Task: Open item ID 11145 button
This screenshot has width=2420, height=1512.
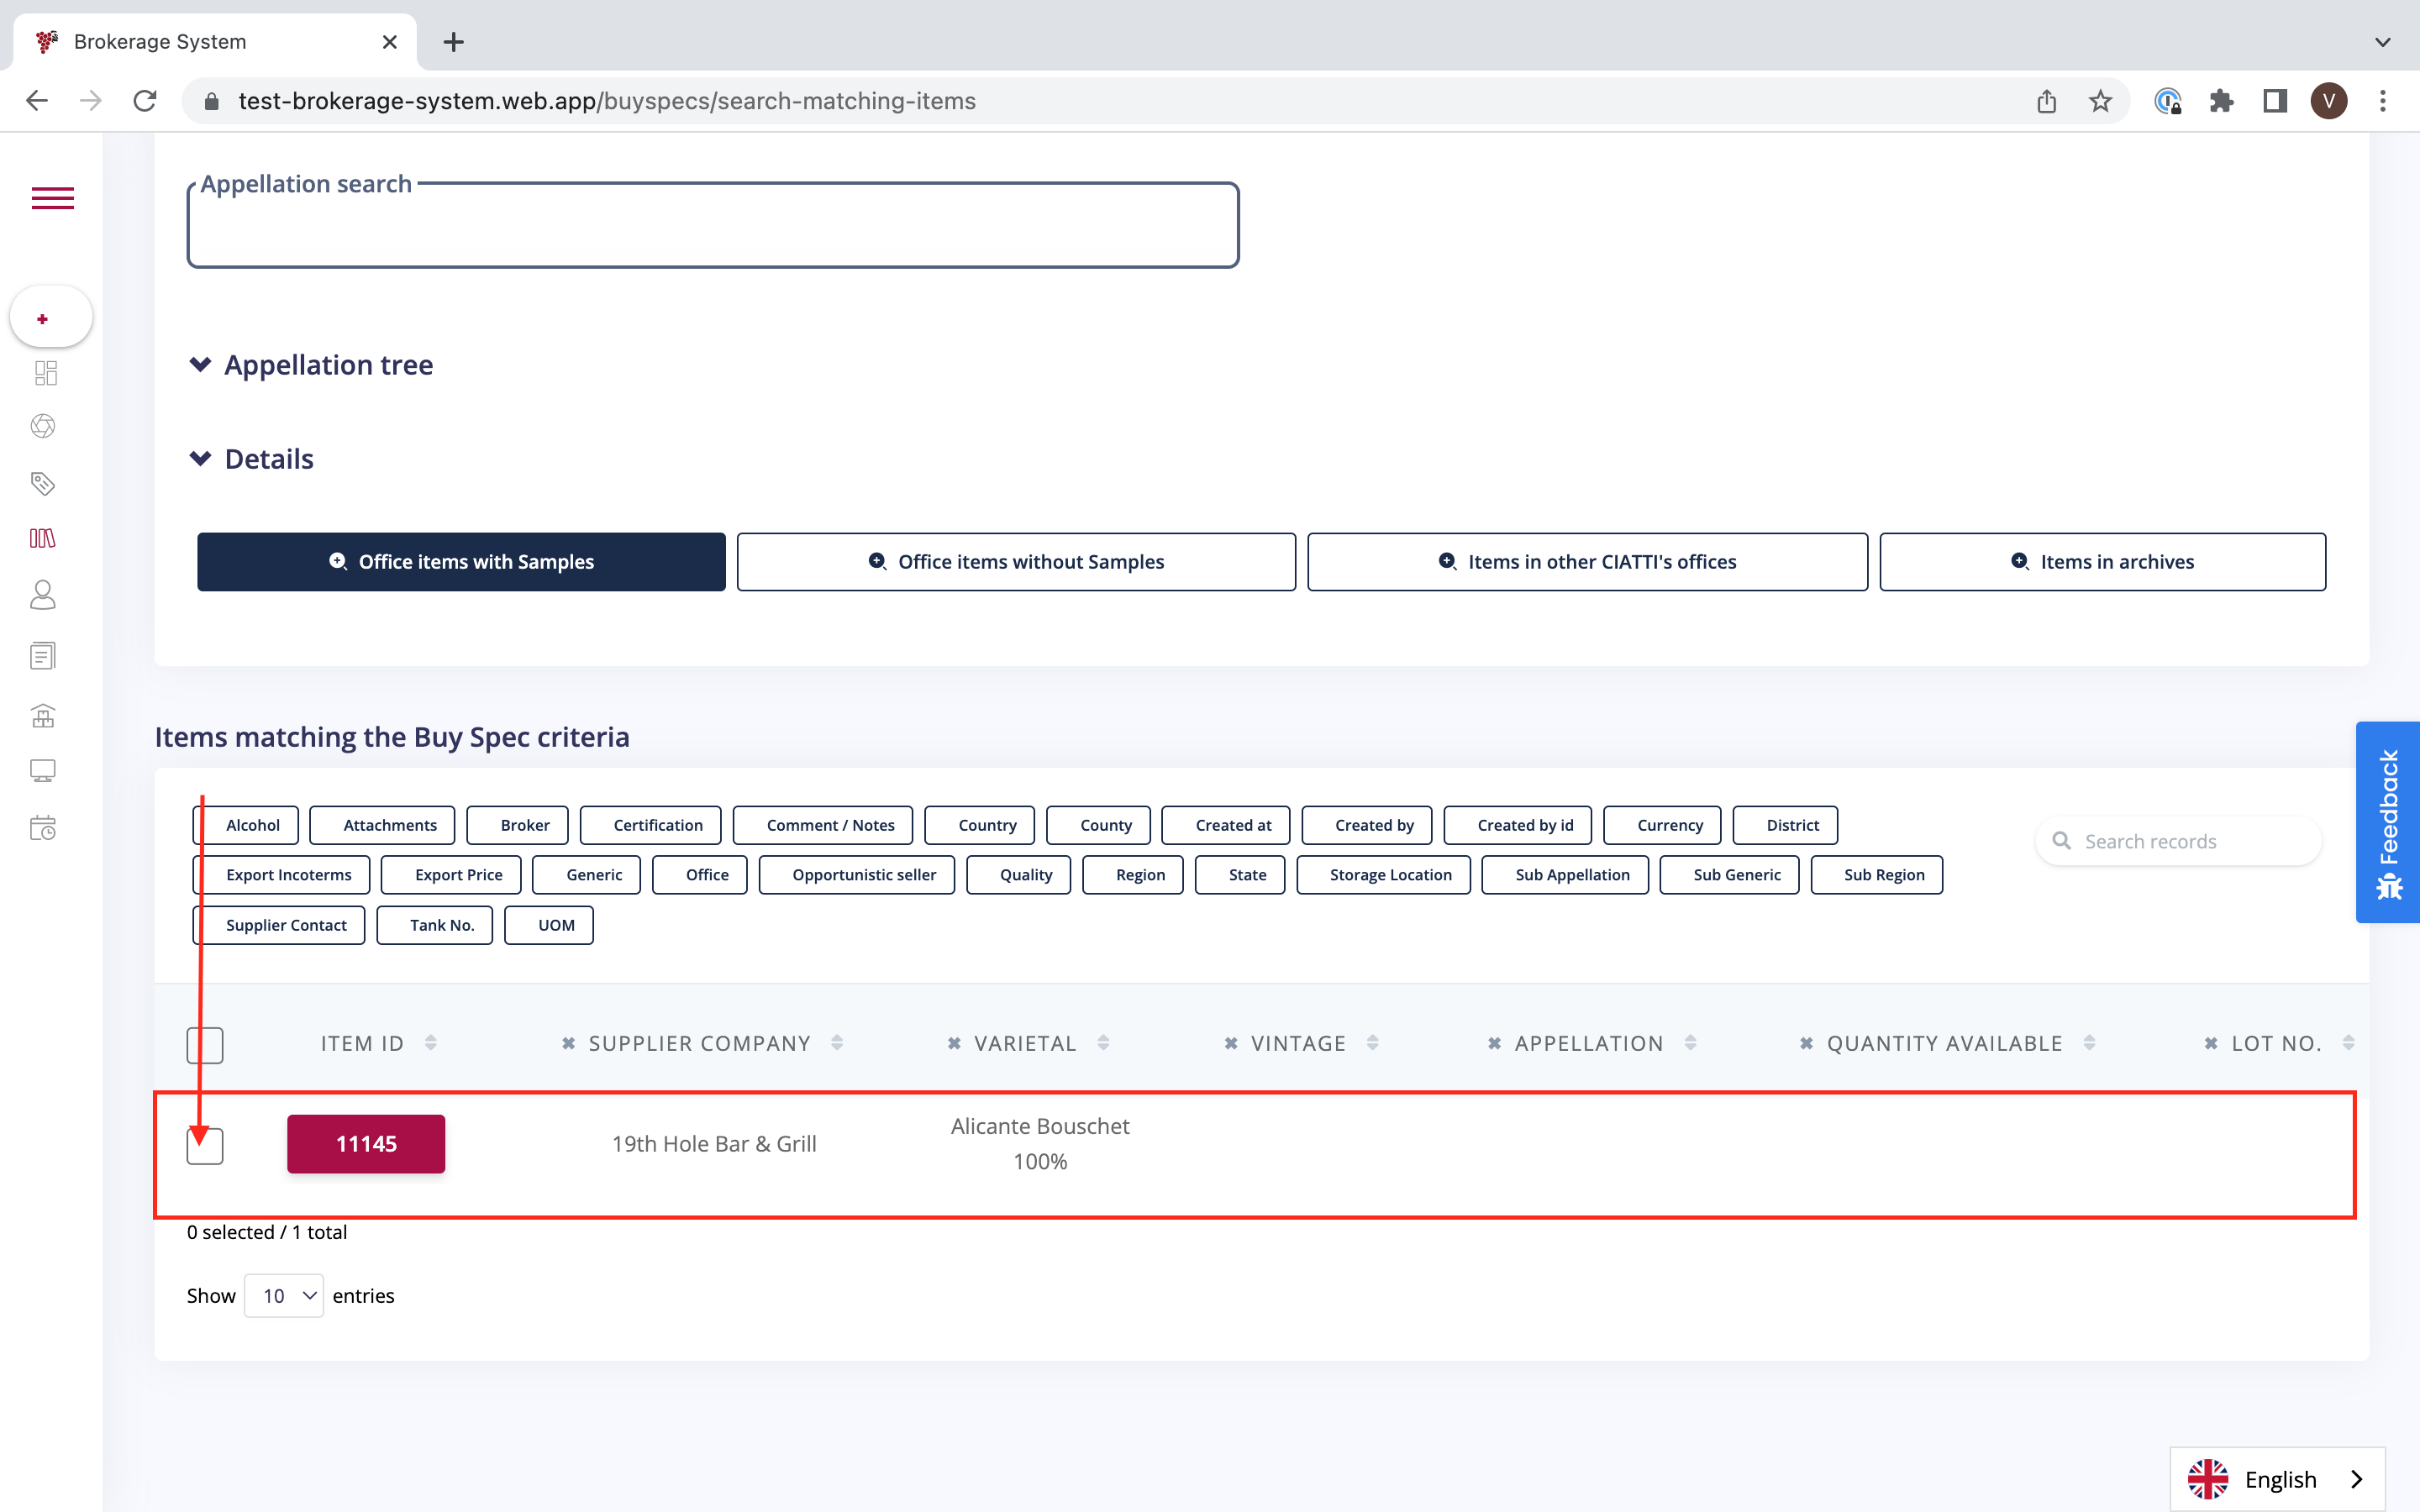Action: (366, 1144)
